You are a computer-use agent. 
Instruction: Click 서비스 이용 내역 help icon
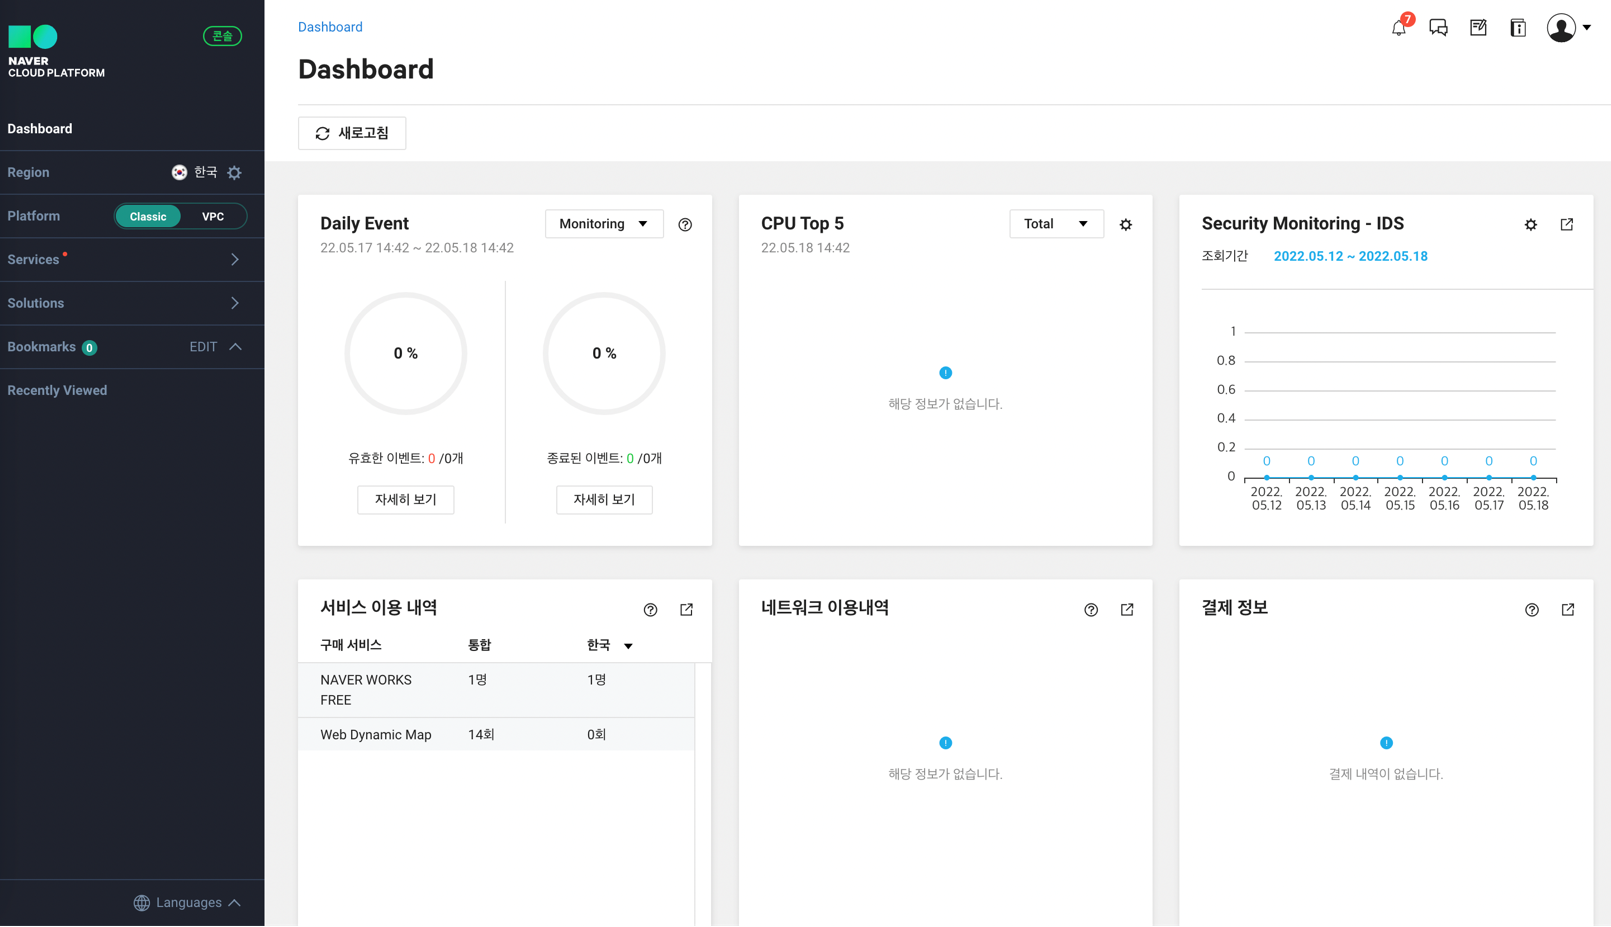tap(651, 609)
